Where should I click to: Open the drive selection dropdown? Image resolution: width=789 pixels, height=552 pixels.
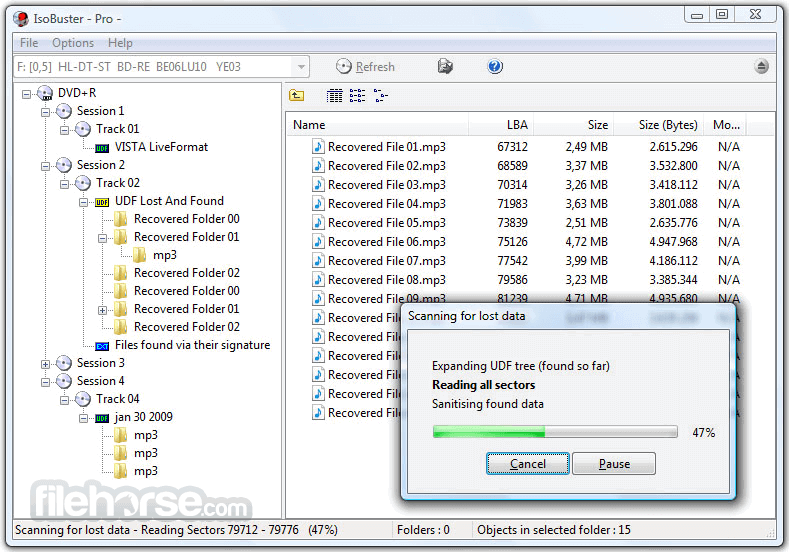point(301,67)
